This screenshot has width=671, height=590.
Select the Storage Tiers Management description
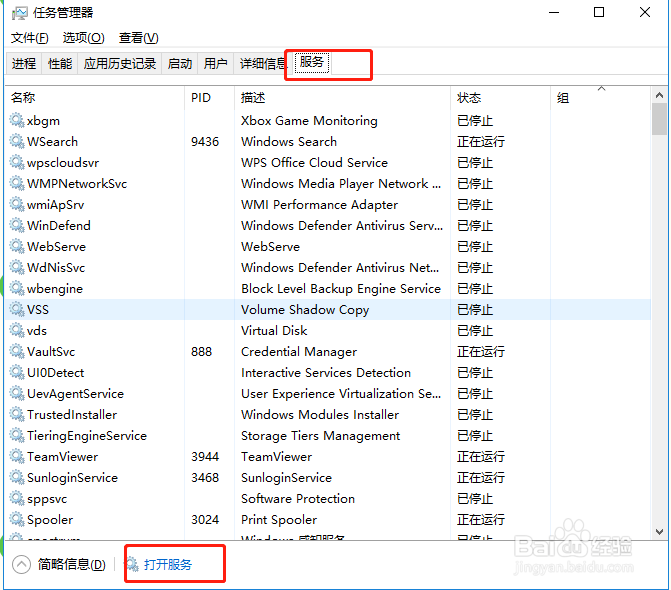point(321,436)
